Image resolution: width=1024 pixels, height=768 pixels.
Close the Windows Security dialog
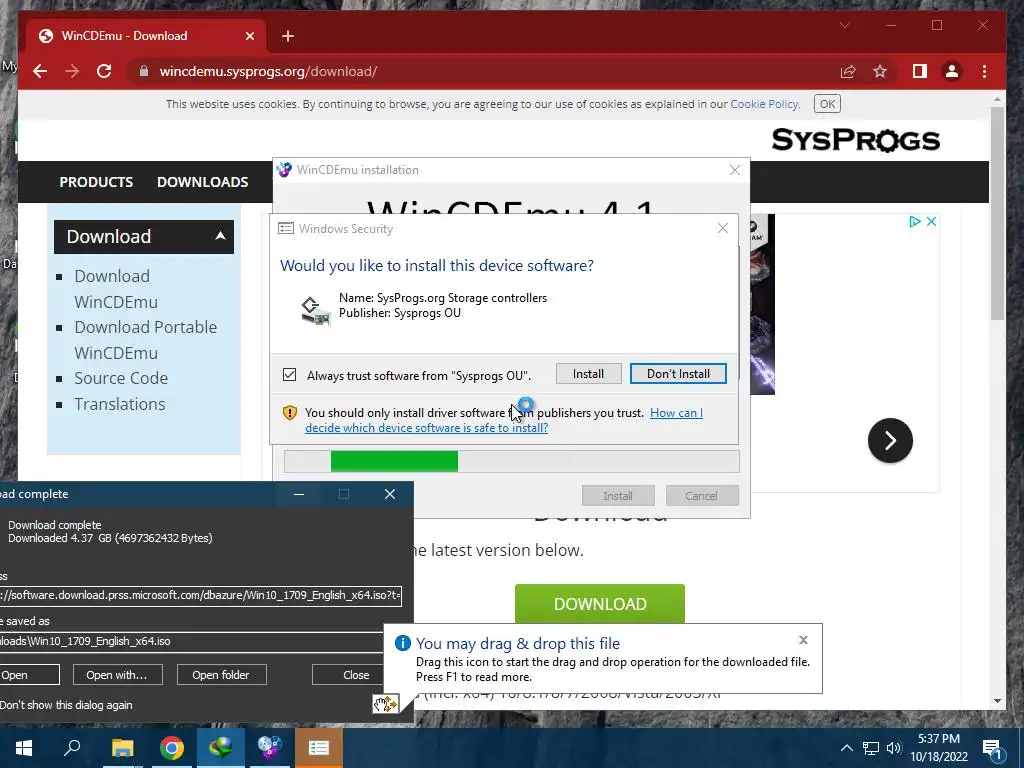point(722,228)
